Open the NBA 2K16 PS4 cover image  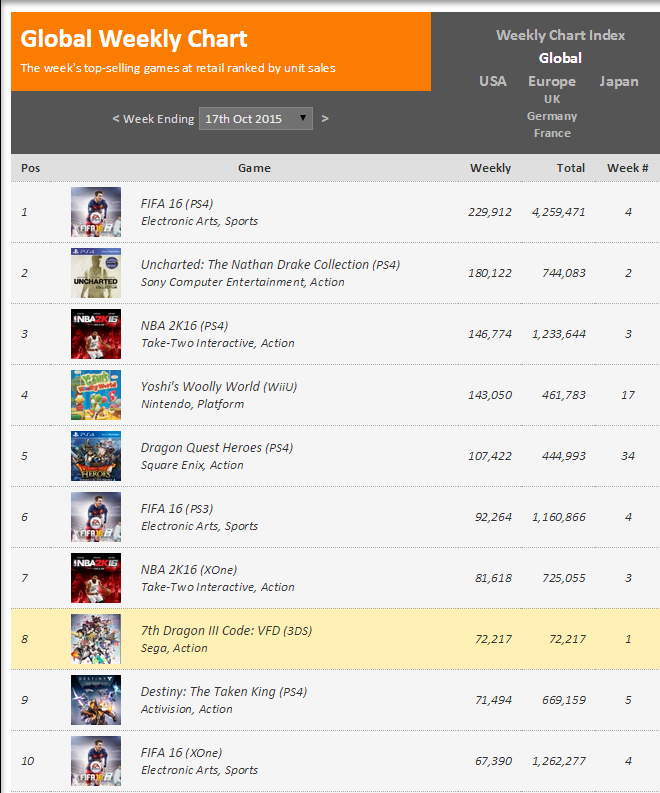(96, 334)
